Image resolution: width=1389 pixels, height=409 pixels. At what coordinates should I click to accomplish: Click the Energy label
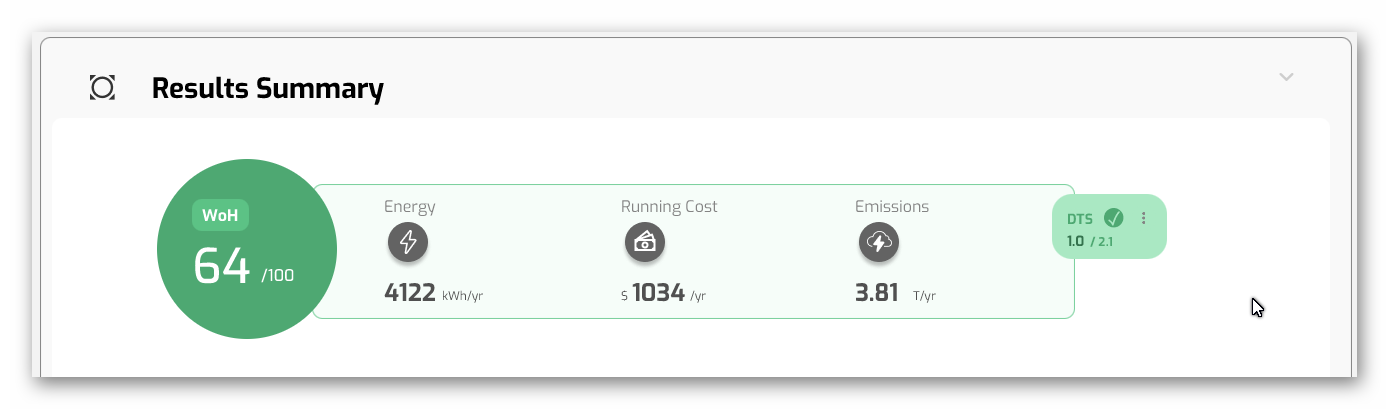[410, 207]
